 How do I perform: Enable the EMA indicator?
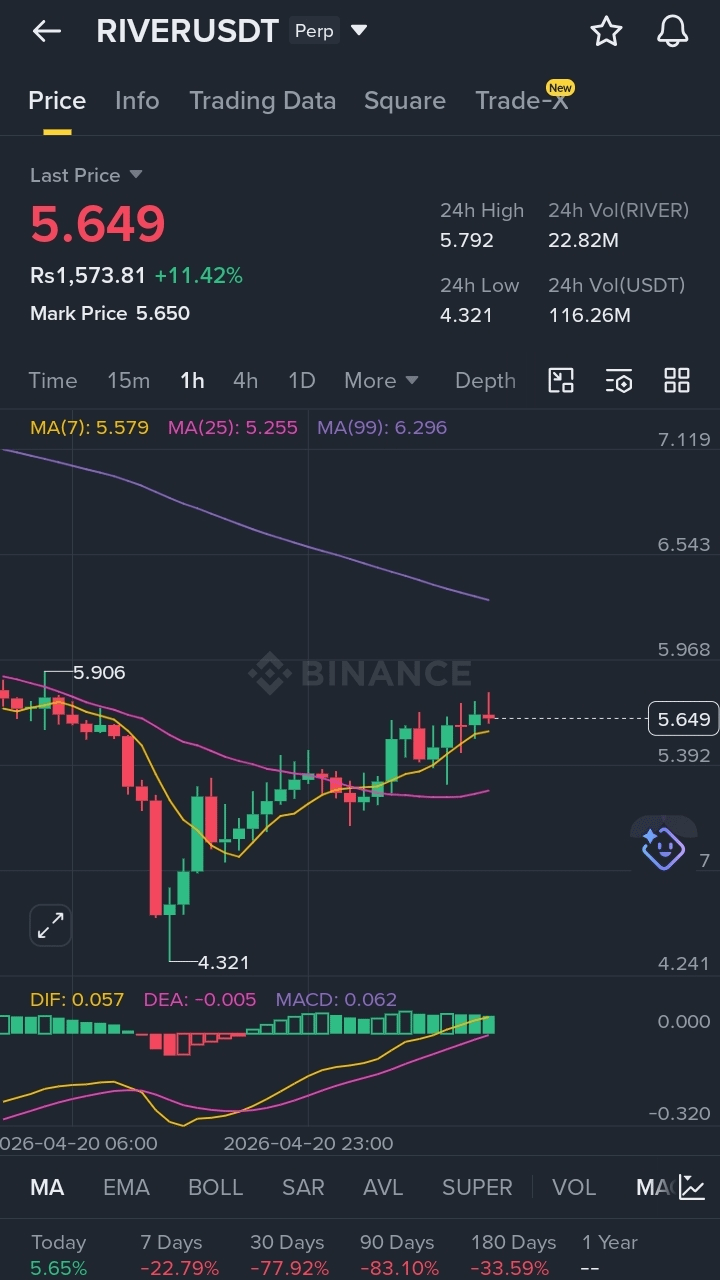pyautogui.click(x=126, y=1188)
